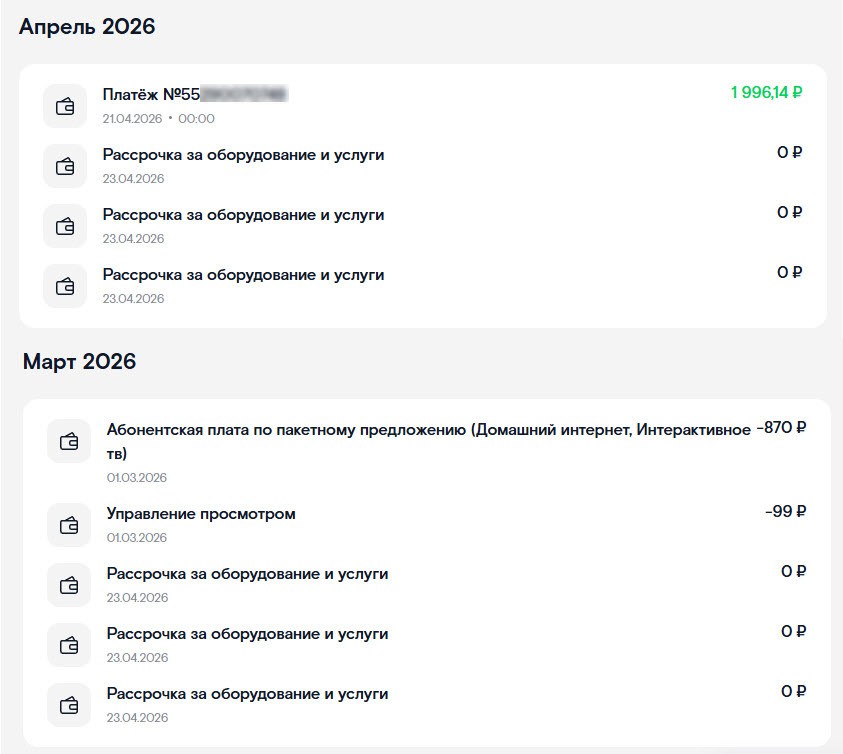Open the Управление просмотром charge
The image size is (843, 754).
coord(201,514)
